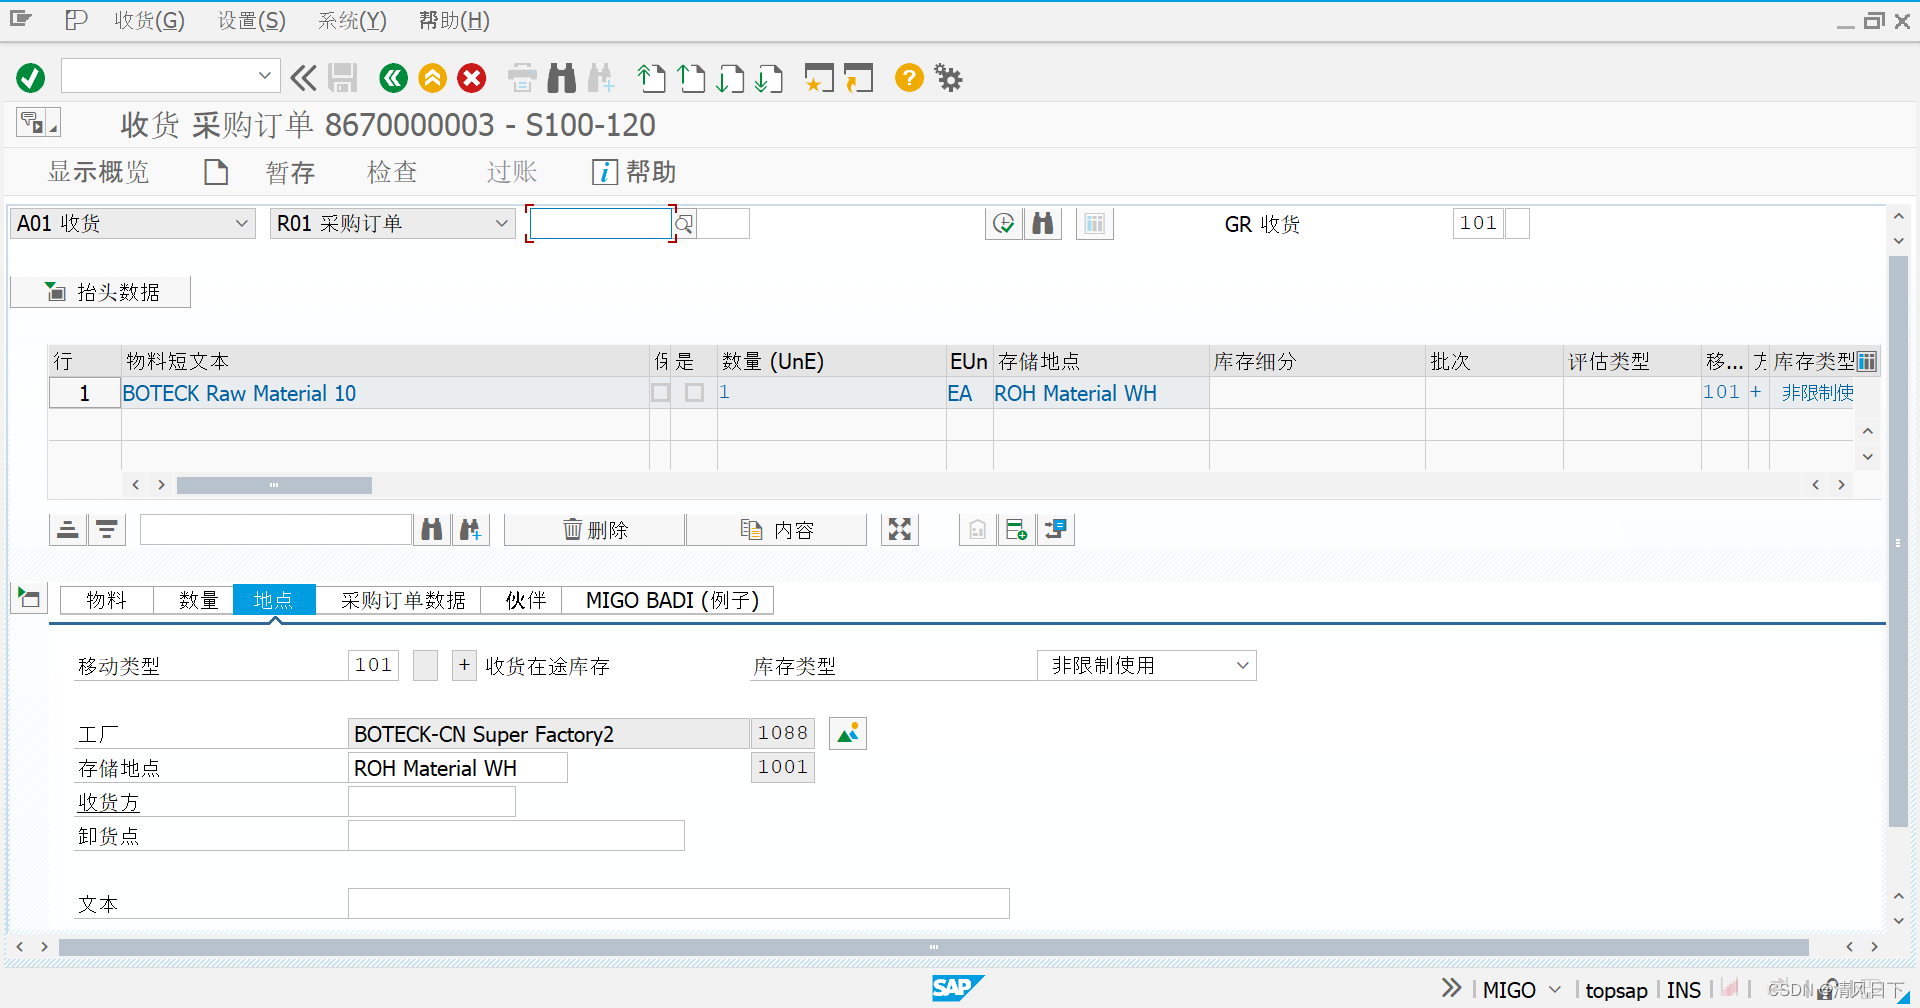The image size is (1920, 1008).
Task: Click the green Enter checkmark icon
Action: [x=31, y=77]
